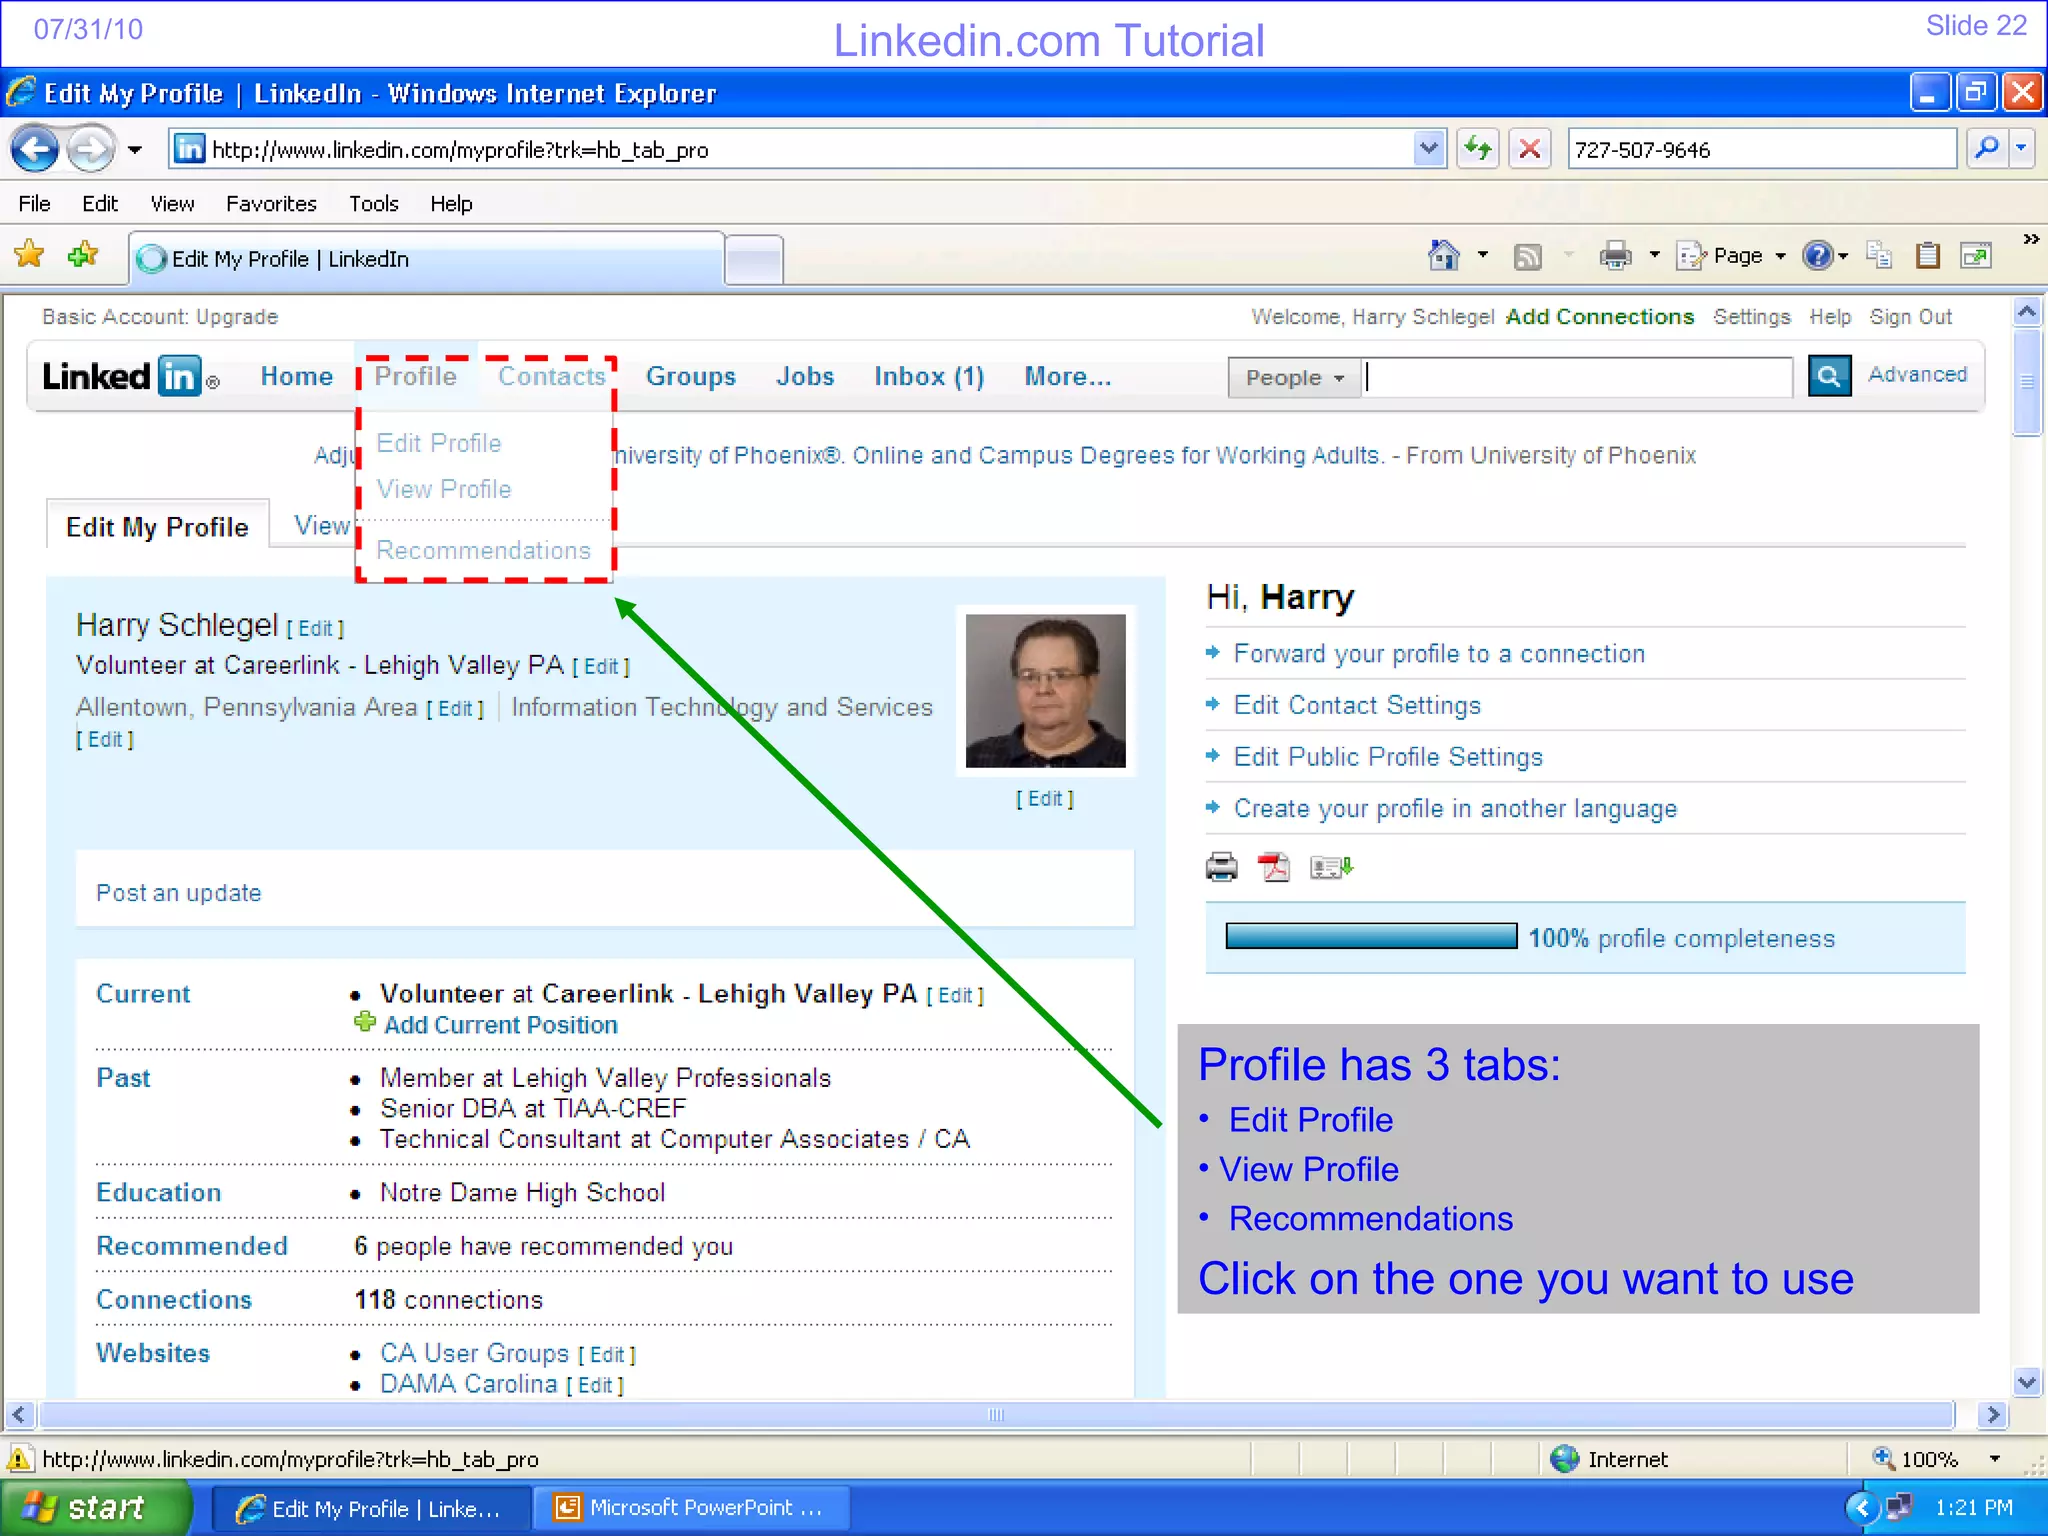Click the Advanced search link

[1917, 374]
